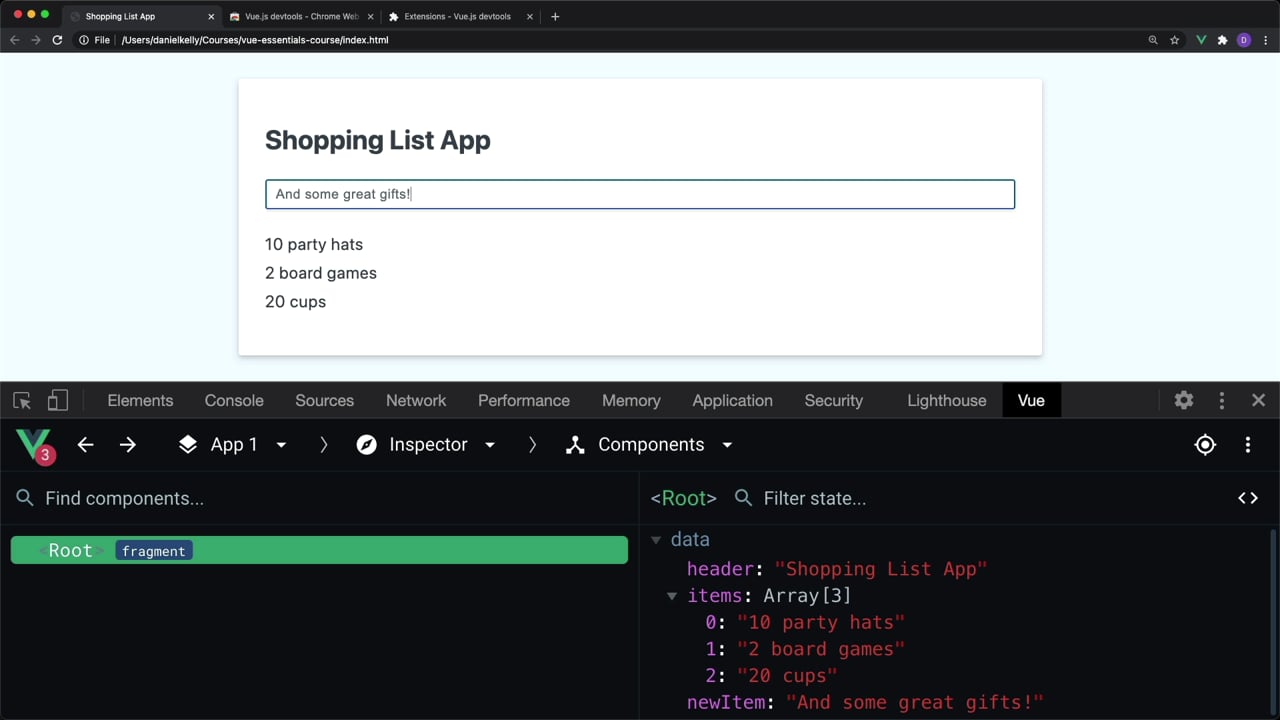Viewport: 1280px width, 720px height.
Task: Switch to the Network tab
Action: point(416,400)
